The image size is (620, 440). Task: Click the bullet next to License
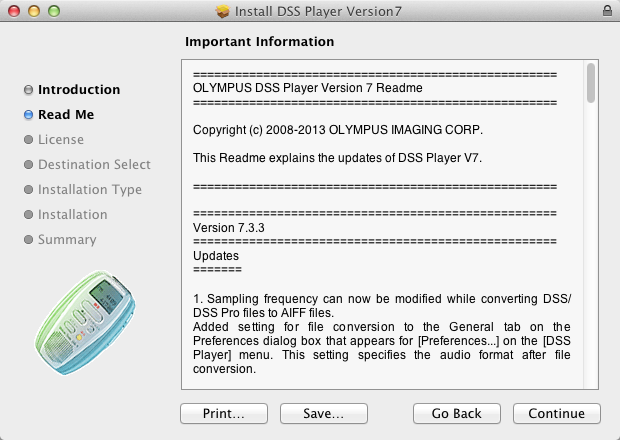pyautogui.click(x=28, y=140)
